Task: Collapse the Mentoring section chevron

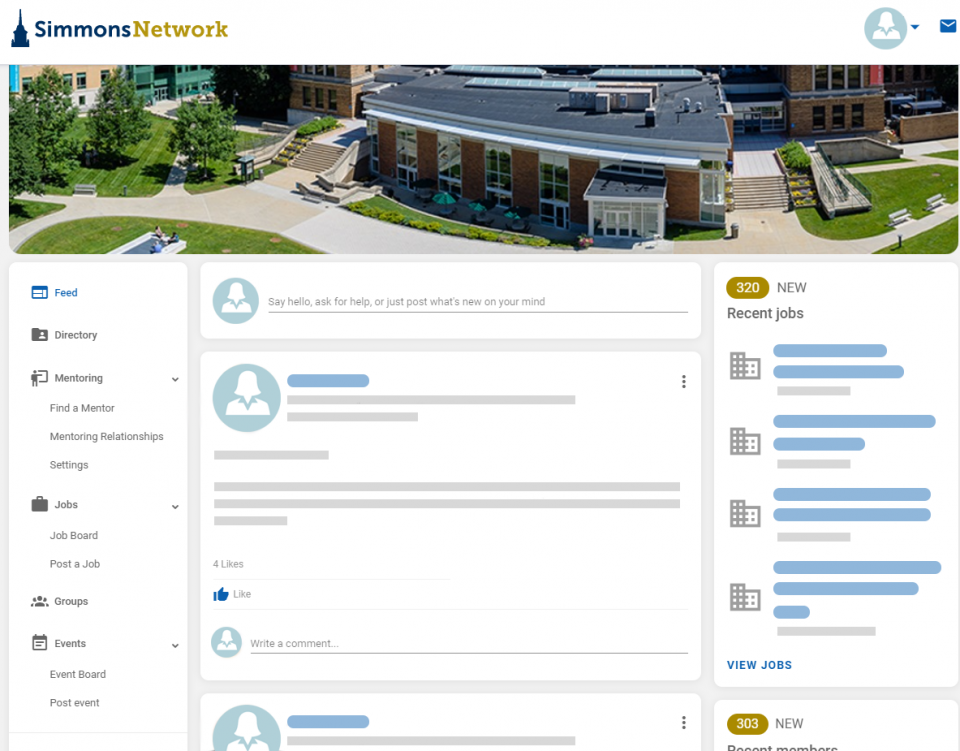Action: click(175, 379)
